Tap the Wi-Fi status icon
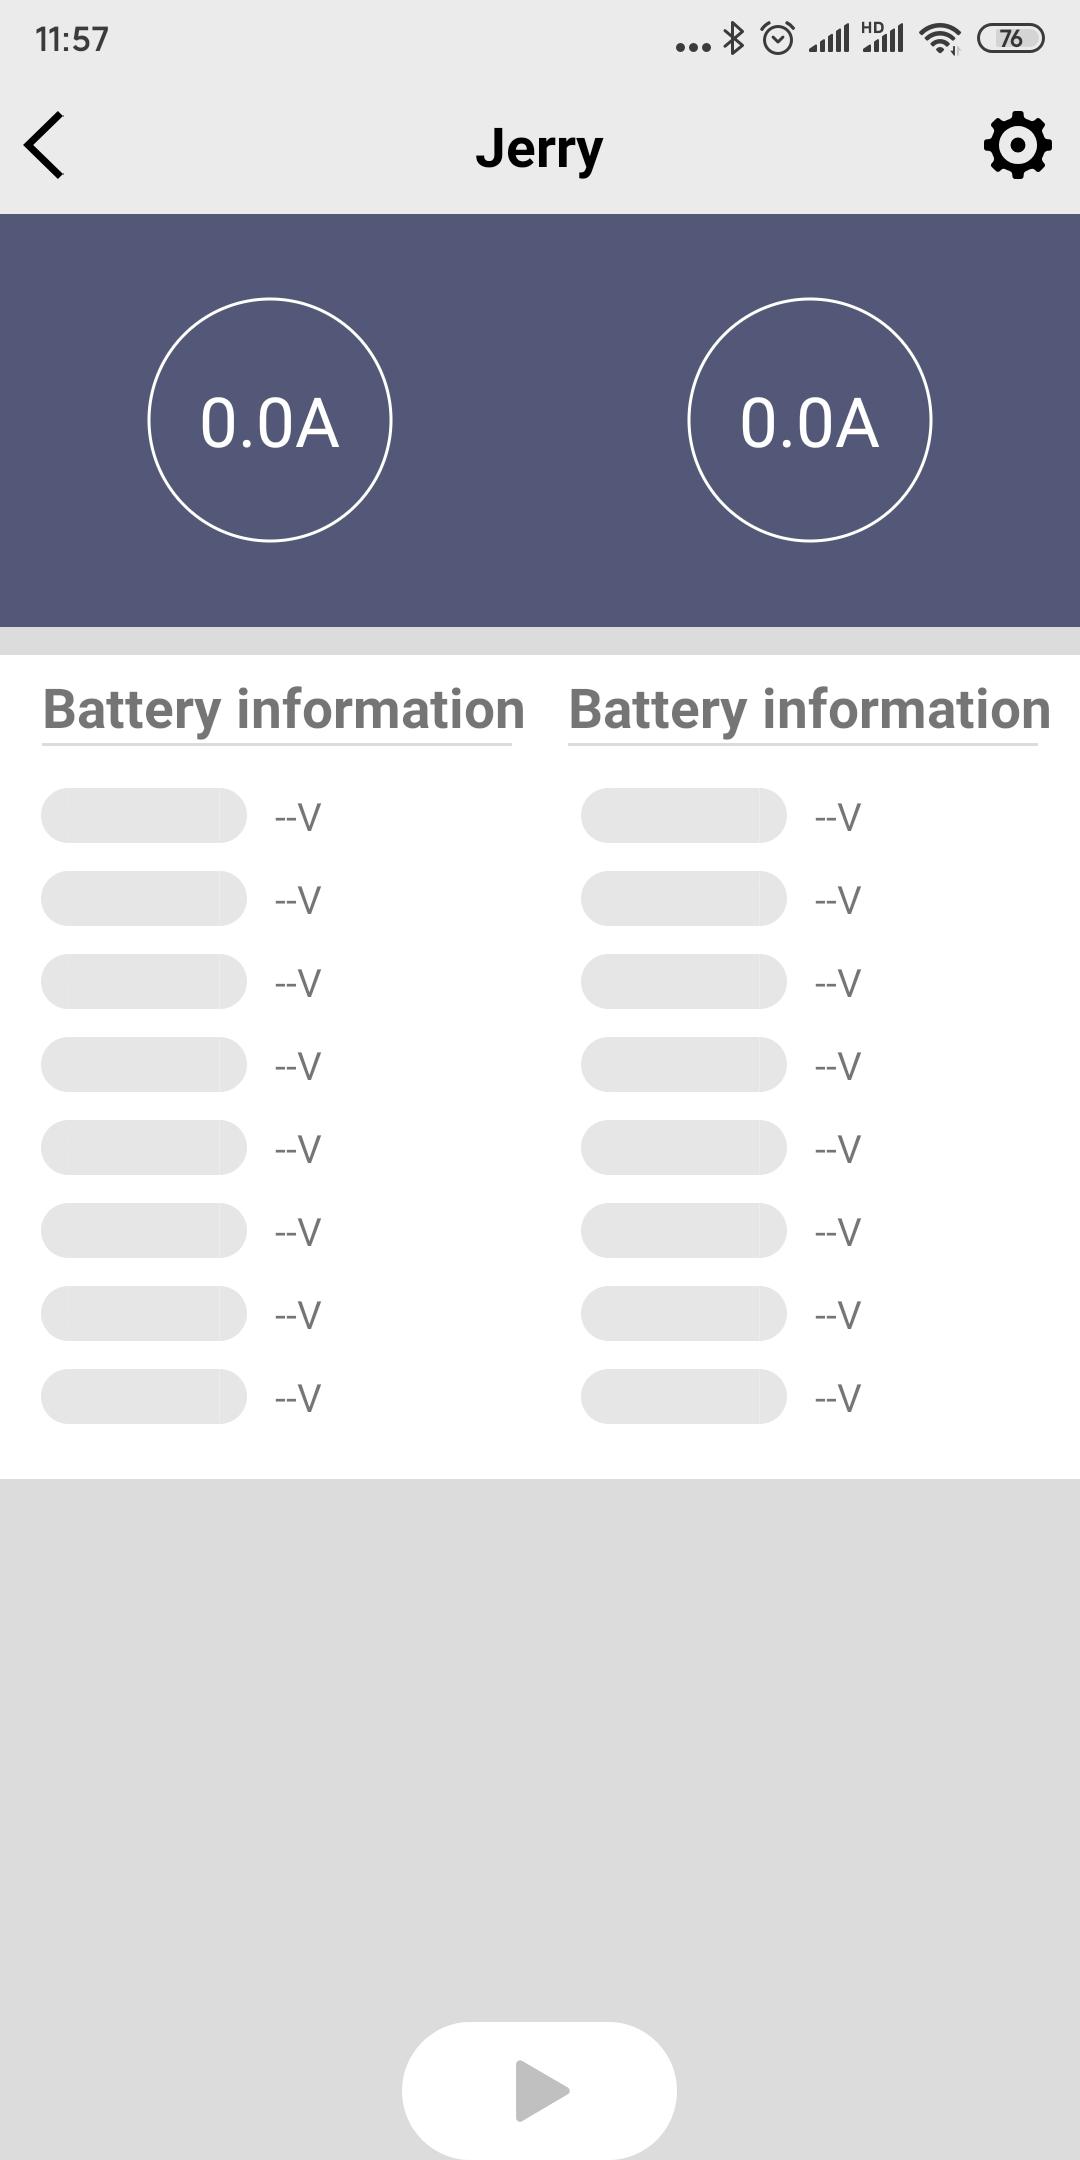The height and width of the screenshot is (2160, 1080). (x=940, y=39)
